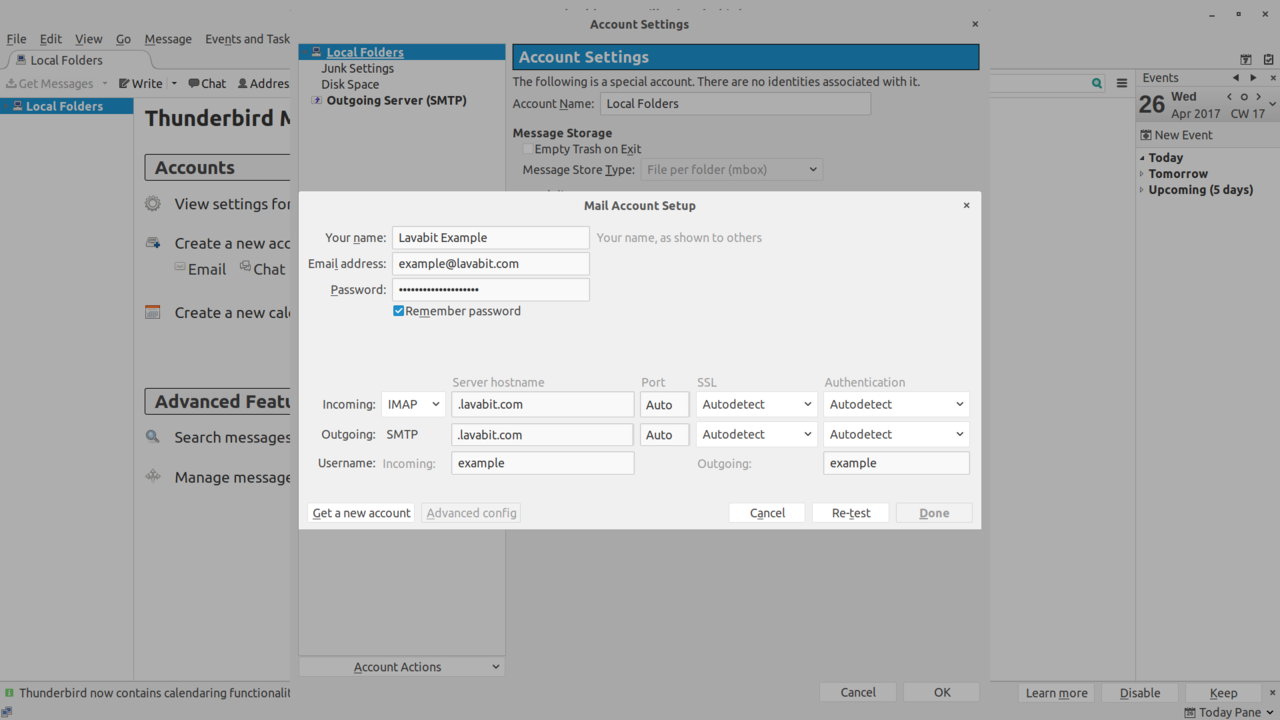This screenshot has height=720, width=1280.
Task: Toggle the Remember password checkbox
Action: coord(398,311)
